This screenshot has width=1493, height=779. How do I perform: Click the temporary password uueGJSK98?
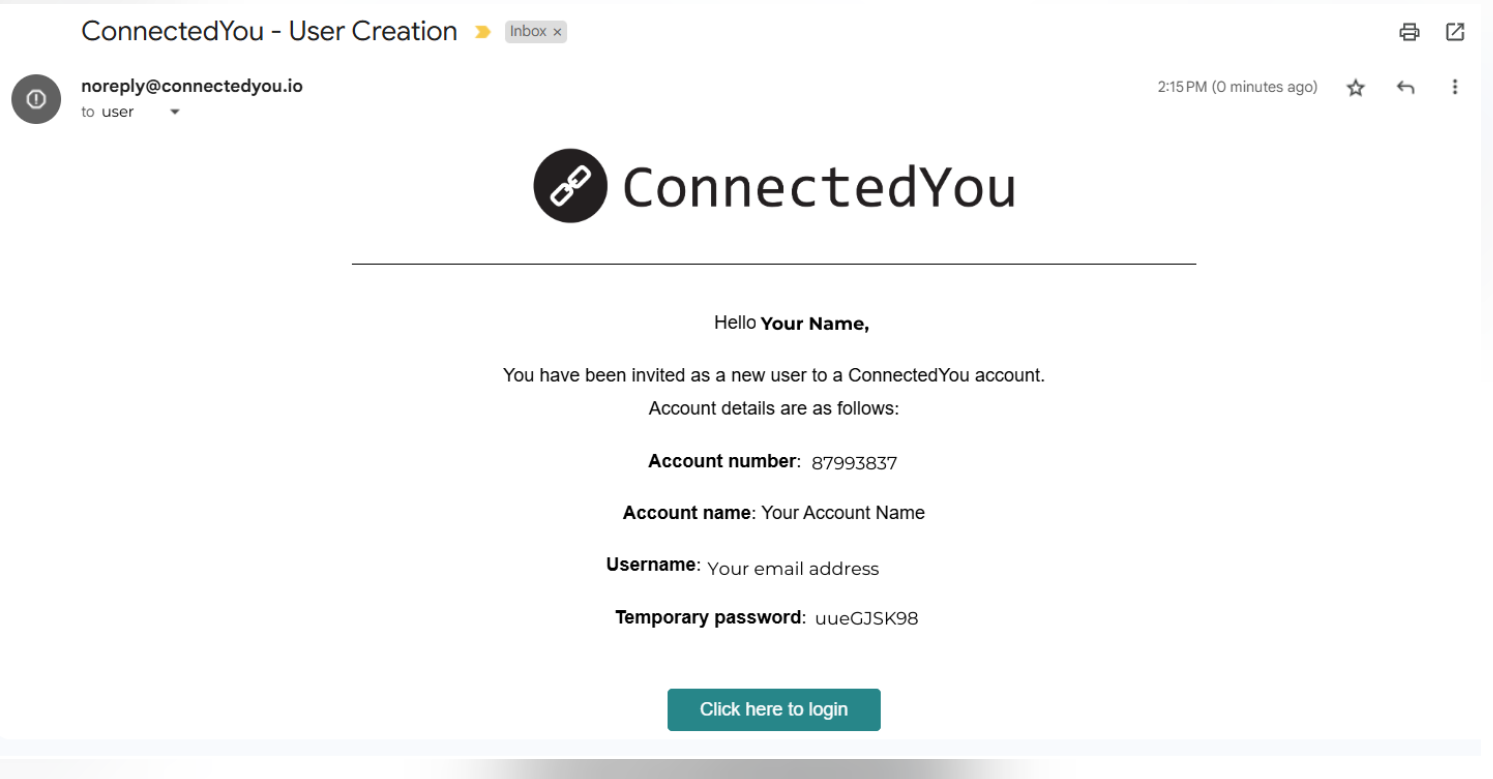[866, 618]
